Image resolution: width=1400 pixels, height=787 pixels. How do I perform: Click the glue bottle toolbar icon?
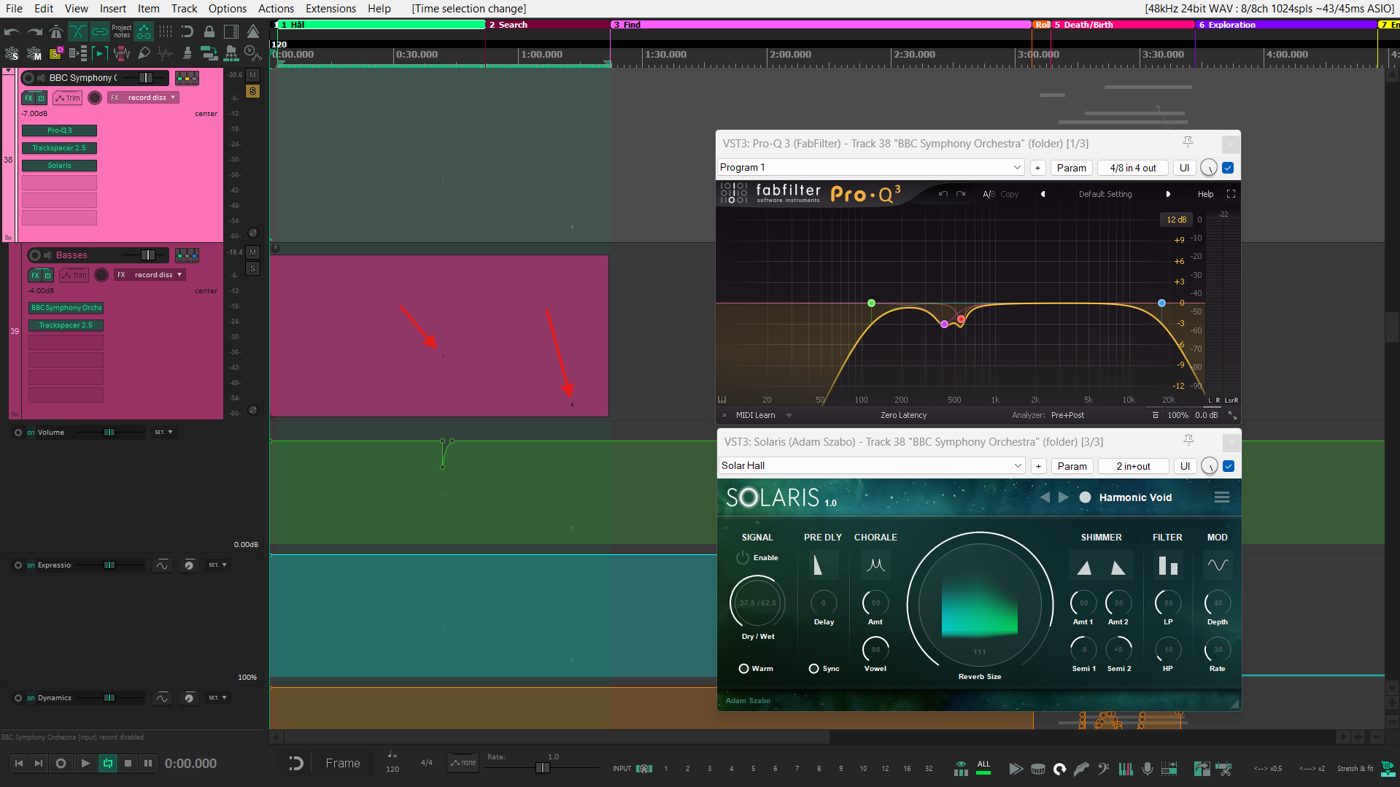pyautogui.click(x=144, y=53)
